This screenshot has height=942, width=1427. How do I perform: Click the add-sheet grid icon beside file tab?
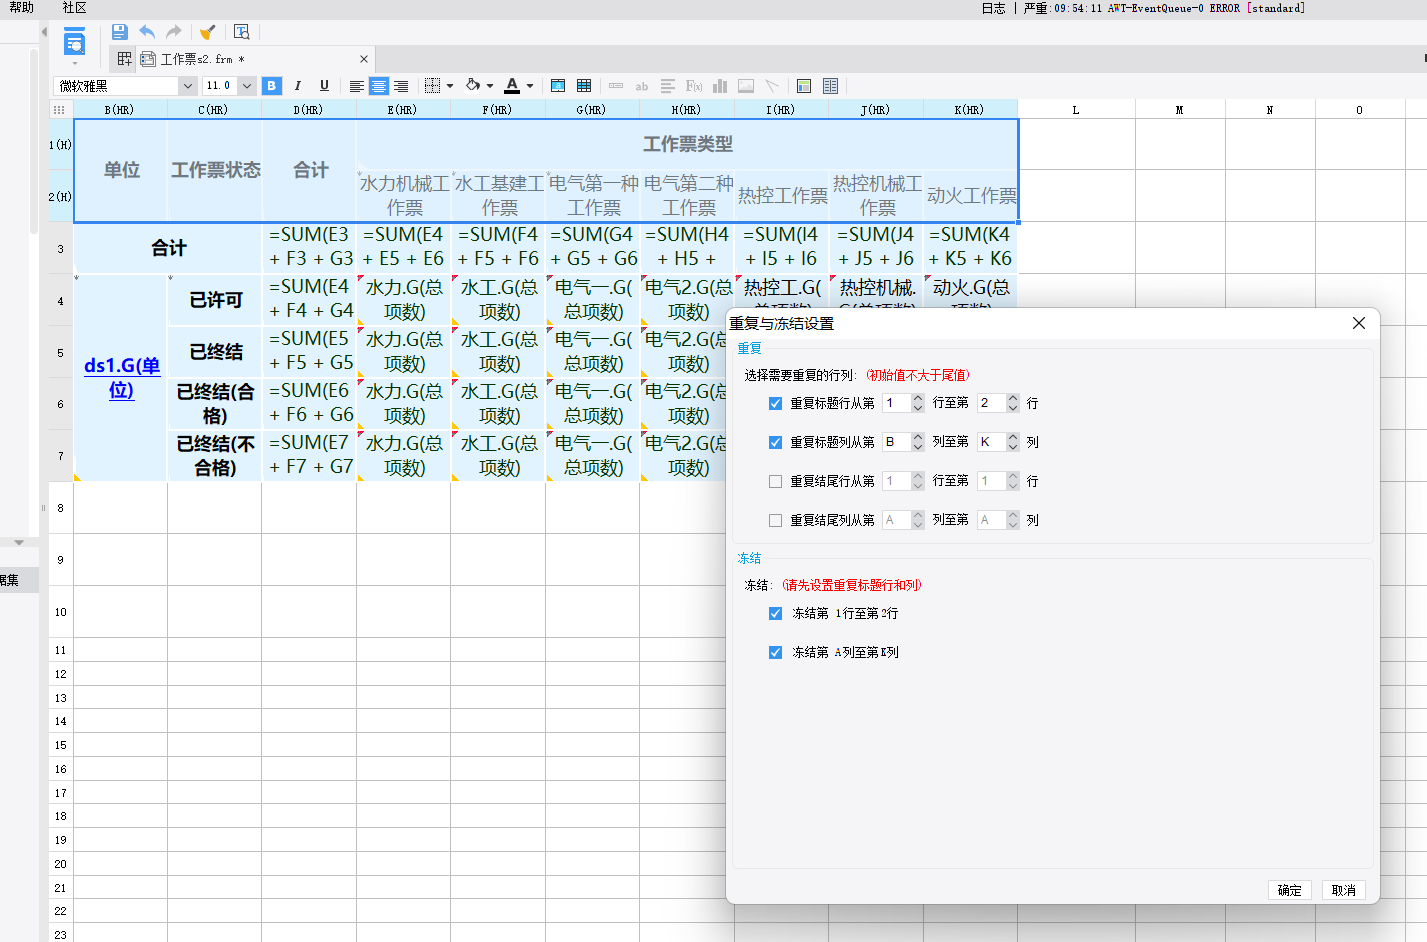tap(125, 59)
